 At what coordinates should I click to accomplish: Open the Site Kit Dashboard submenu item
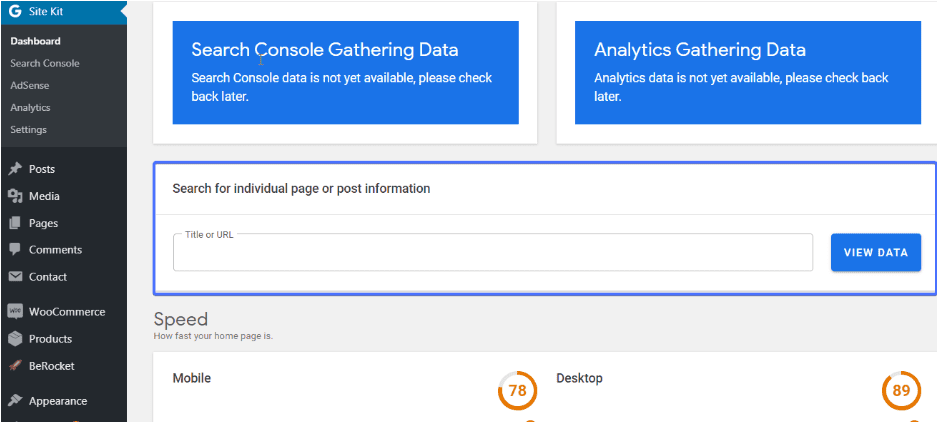point(35,41)
